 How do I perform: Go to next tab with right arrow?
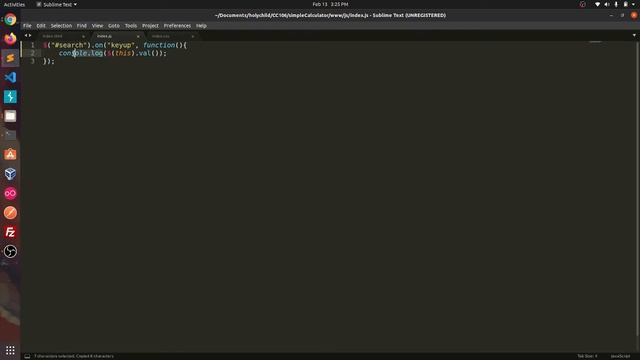(30, 36)
